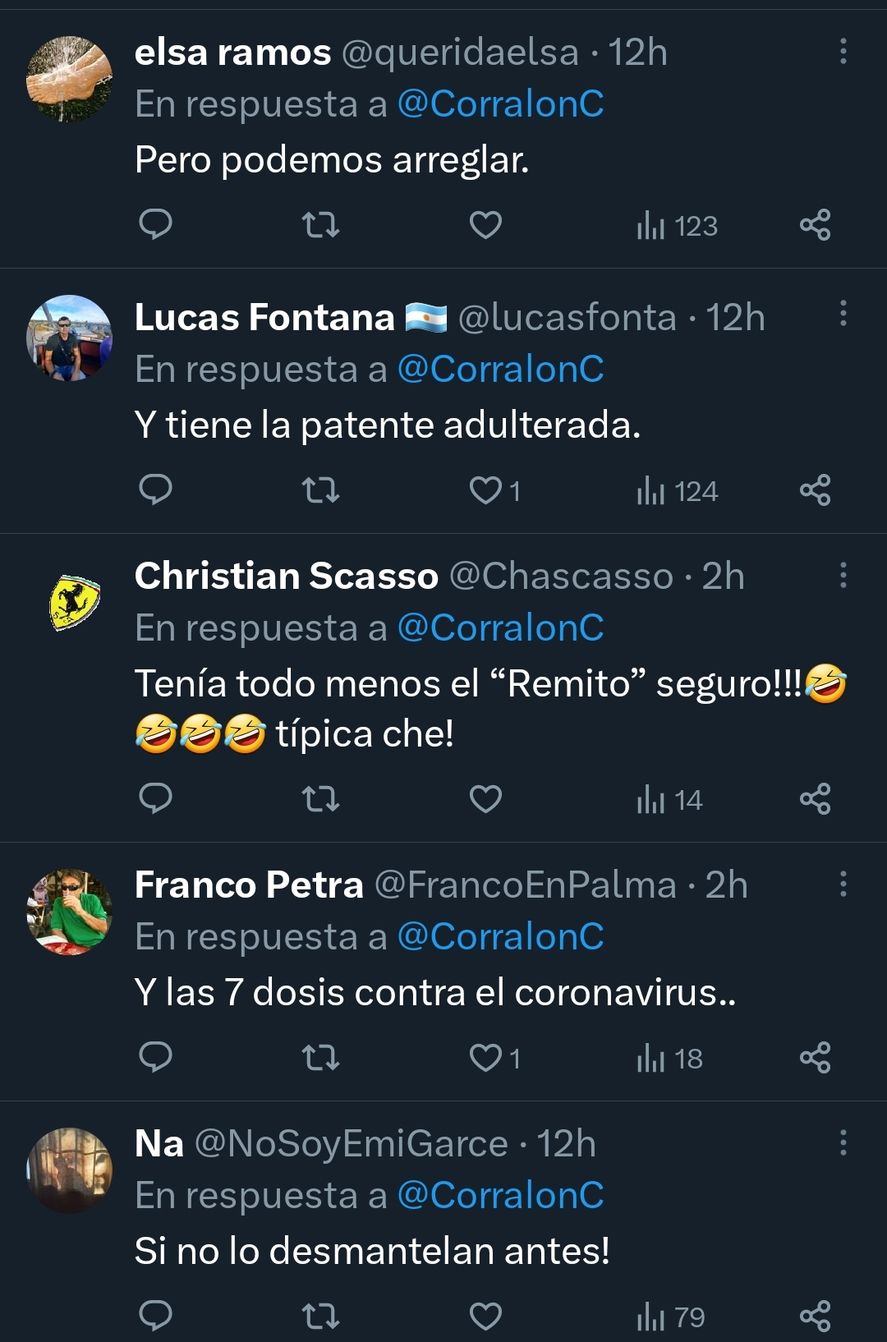The width and height of the screenshot is (887, 1342).
Task: Tap the @CorralonC mention under Na
Action: point(500,1195)
